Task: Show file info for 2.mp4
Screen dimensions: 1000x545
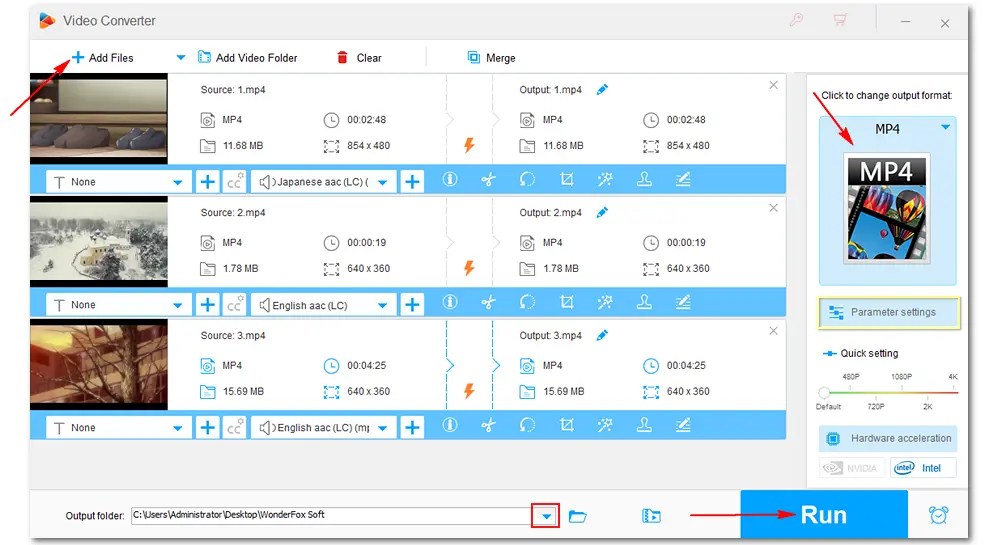Action: point(450,302)
